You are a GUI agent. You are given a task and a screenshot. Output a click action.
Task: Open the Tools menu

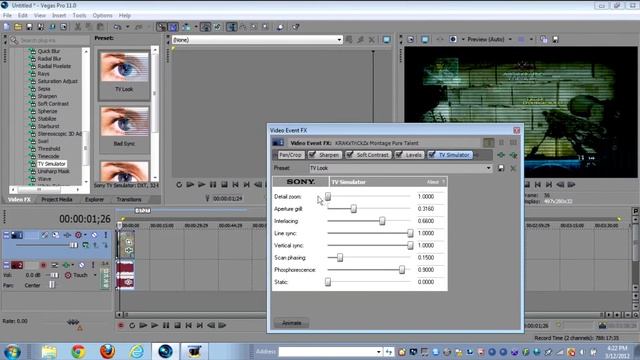point(79,16)
